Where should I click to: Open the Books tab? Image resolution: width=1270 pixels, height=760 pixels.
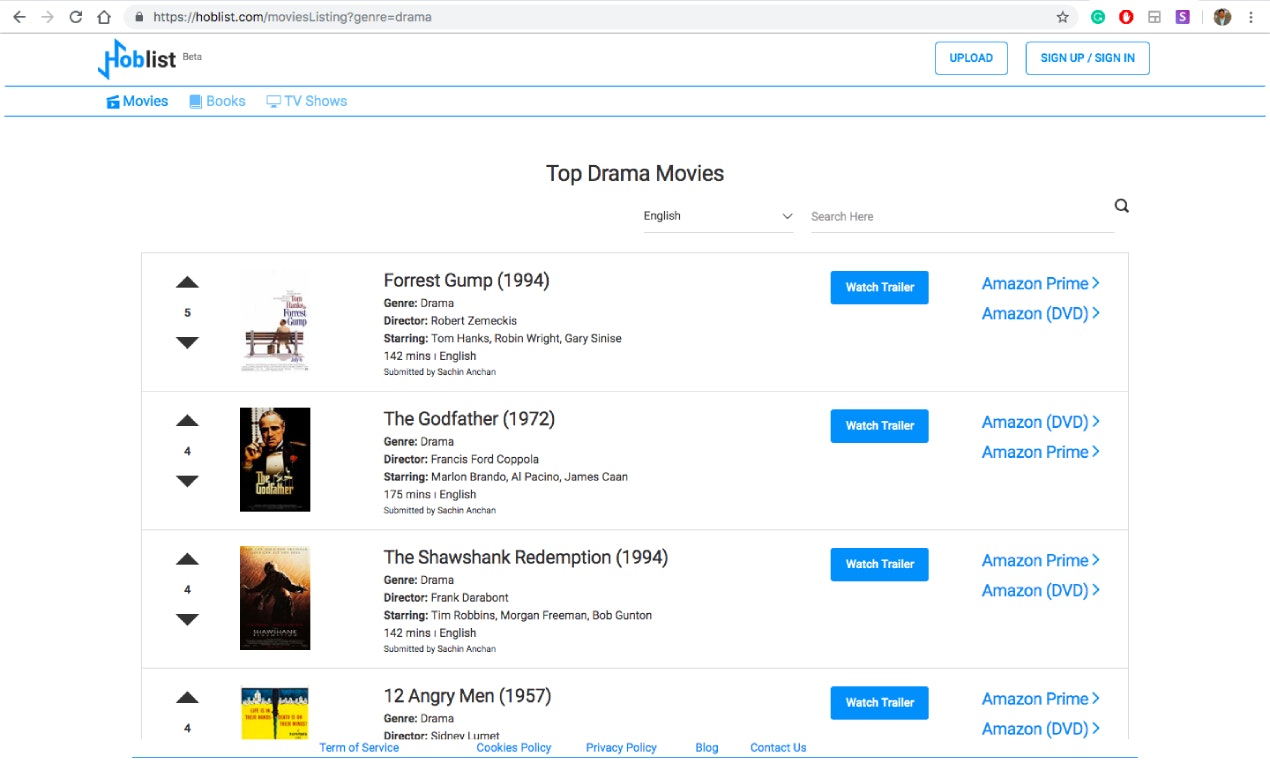[x=217, y=101]
